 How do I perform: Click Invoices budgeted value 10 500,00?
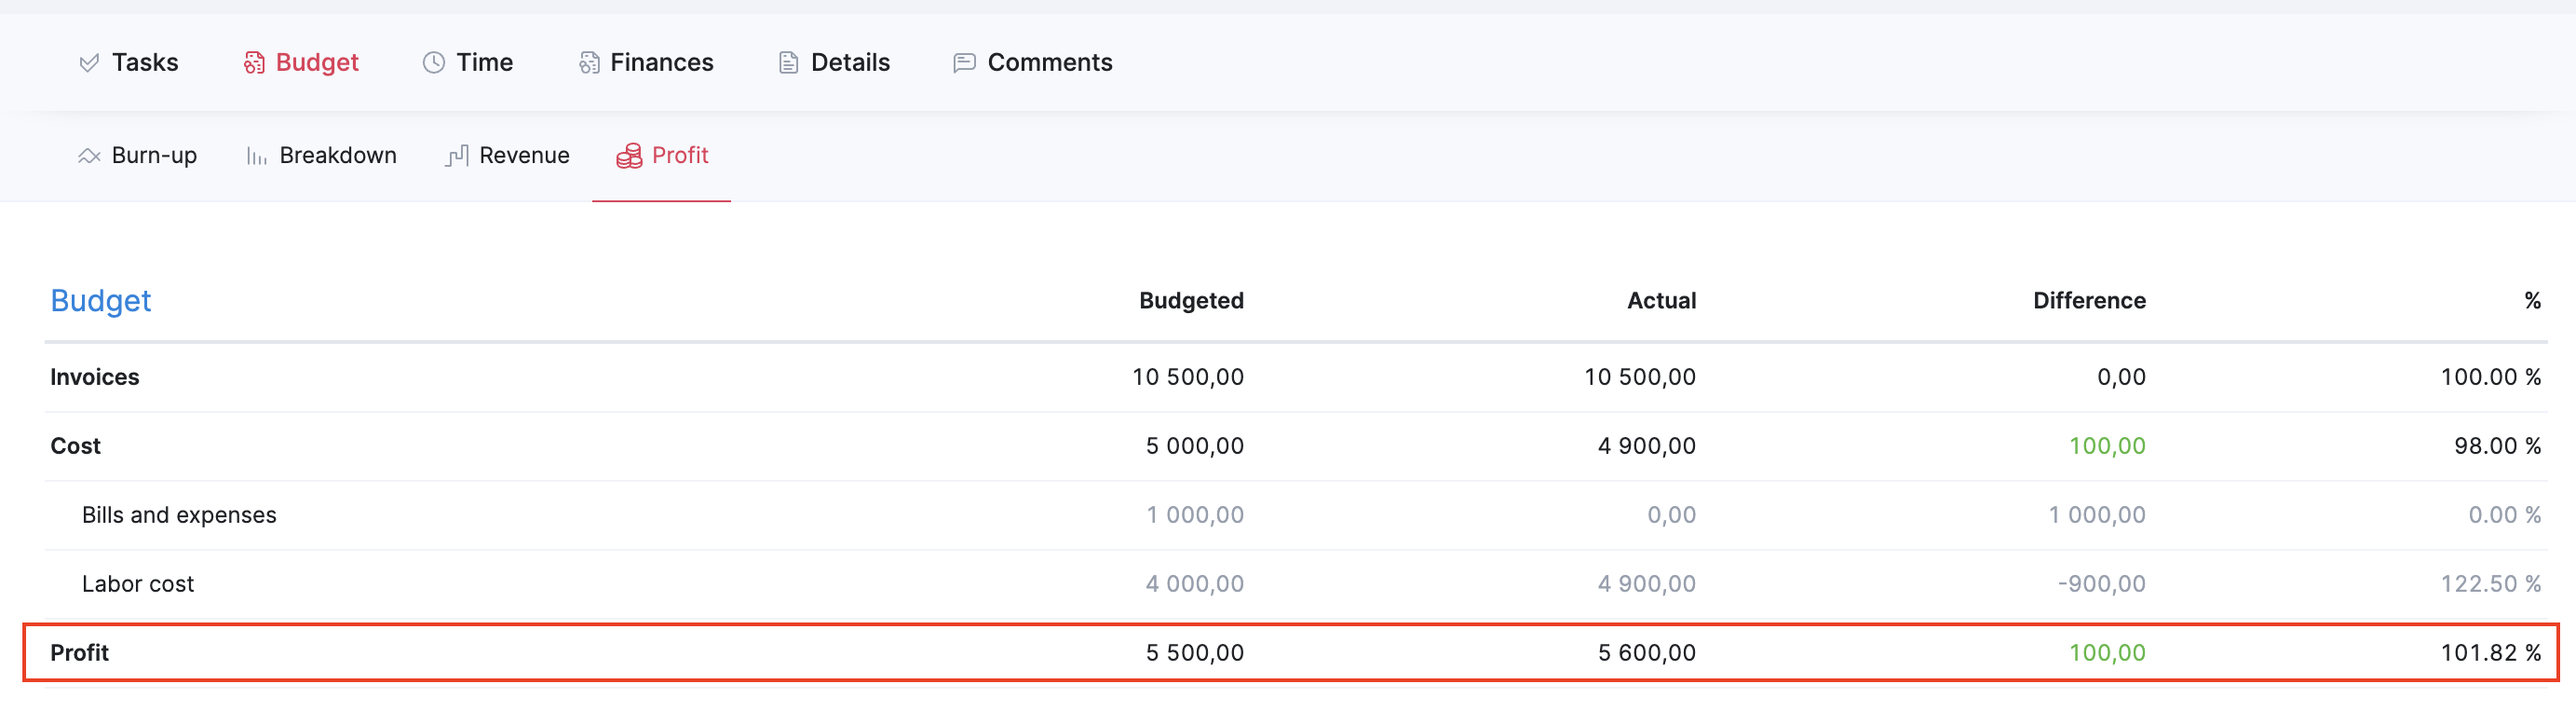1188,377
